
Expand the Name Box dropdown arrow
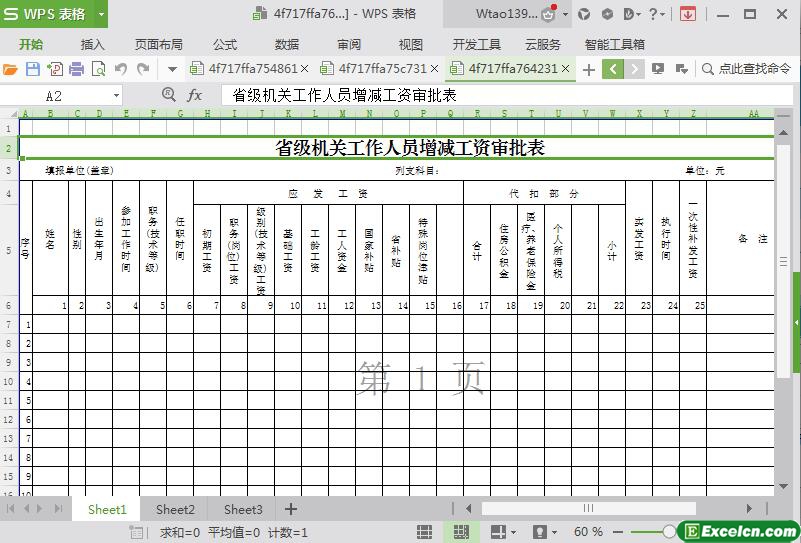click(x=116, y=96)
